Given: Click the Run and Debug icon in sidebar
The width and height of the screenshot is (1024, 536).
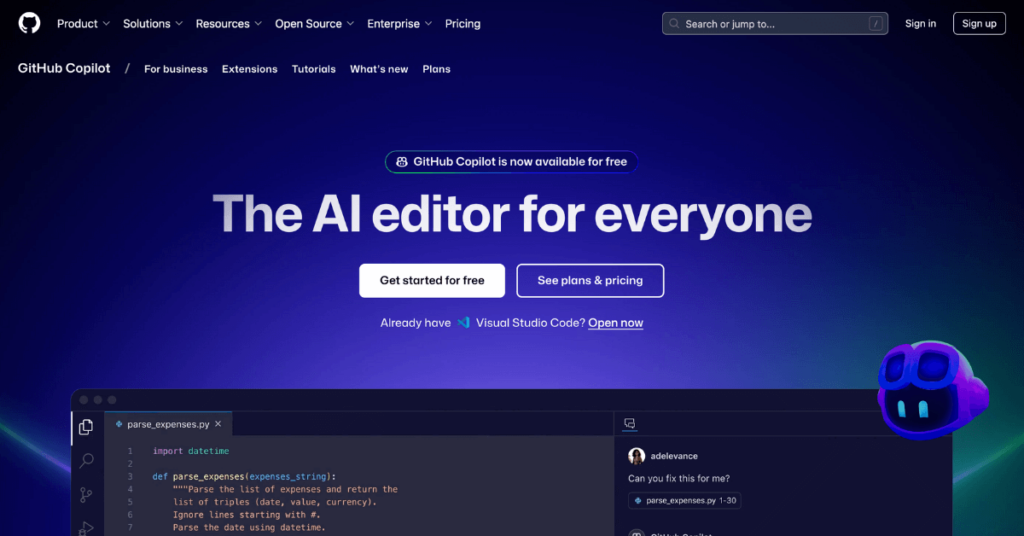Looking at the screenshot, I should click(x=86, y=528).
